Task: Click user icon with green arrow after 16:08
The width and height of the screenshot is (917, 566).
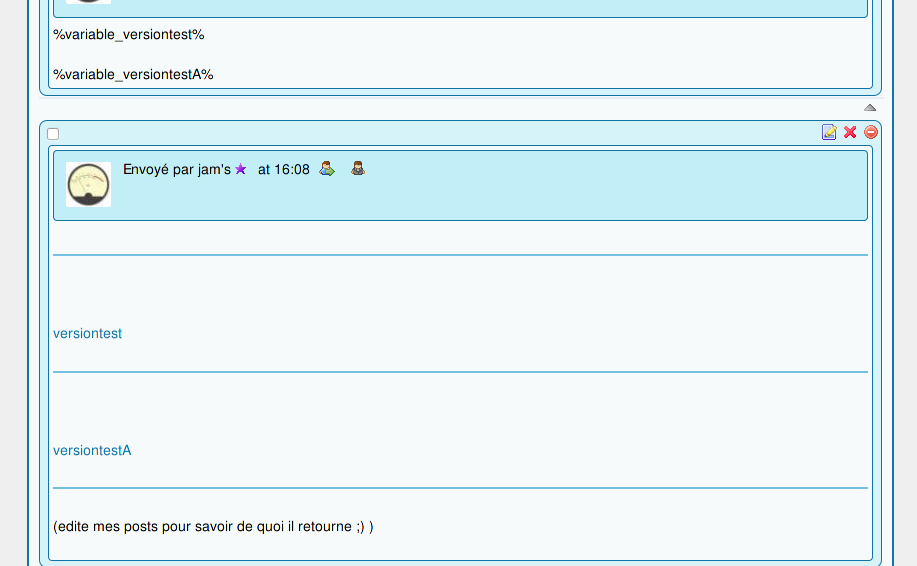Action: (x=327, y=169)
